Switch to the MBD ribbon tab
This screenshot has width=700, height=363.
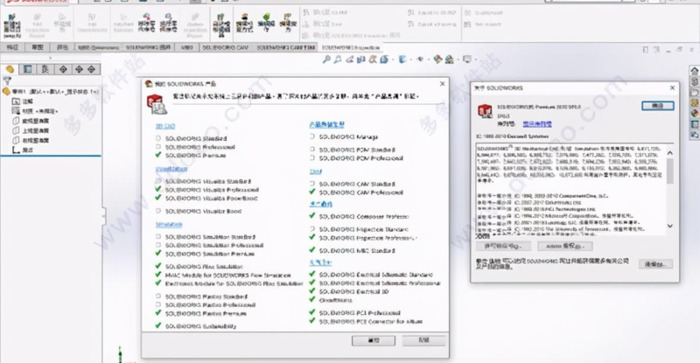coord(187,47)
